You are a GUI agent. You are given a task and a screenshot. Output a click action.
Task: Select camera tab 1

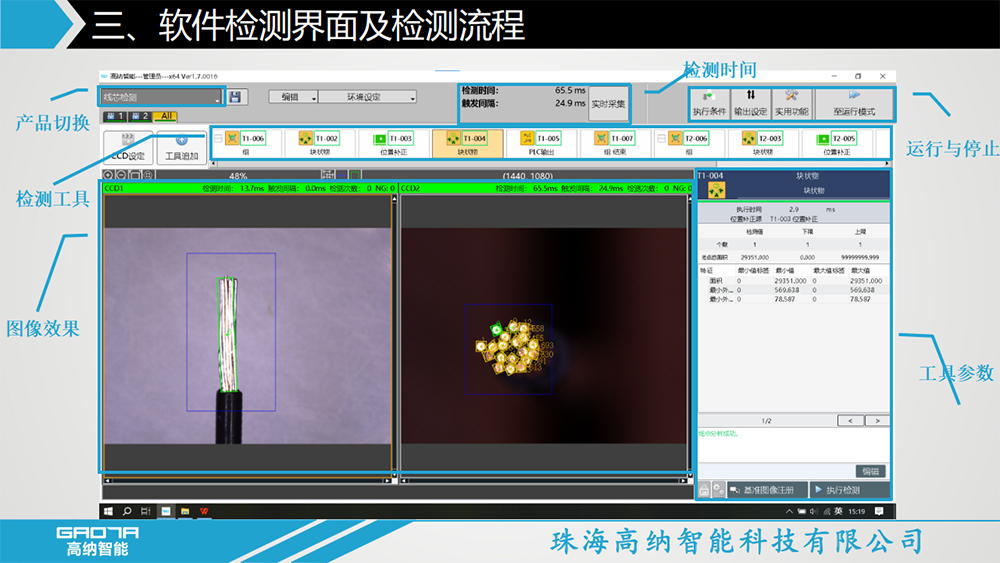point(114,116)
